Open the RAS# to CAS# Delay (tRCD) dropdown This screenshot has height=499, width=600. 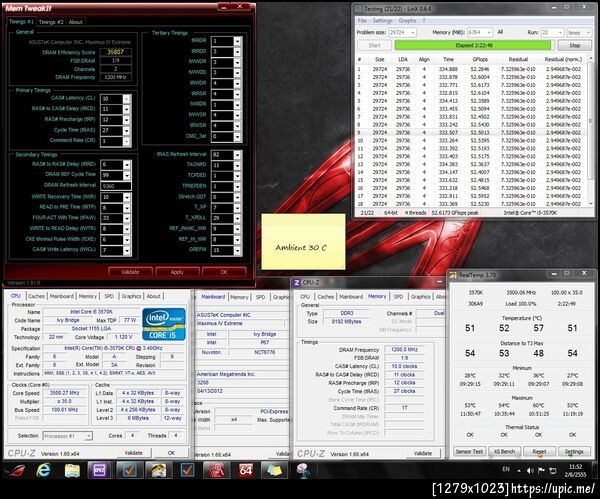126,109
